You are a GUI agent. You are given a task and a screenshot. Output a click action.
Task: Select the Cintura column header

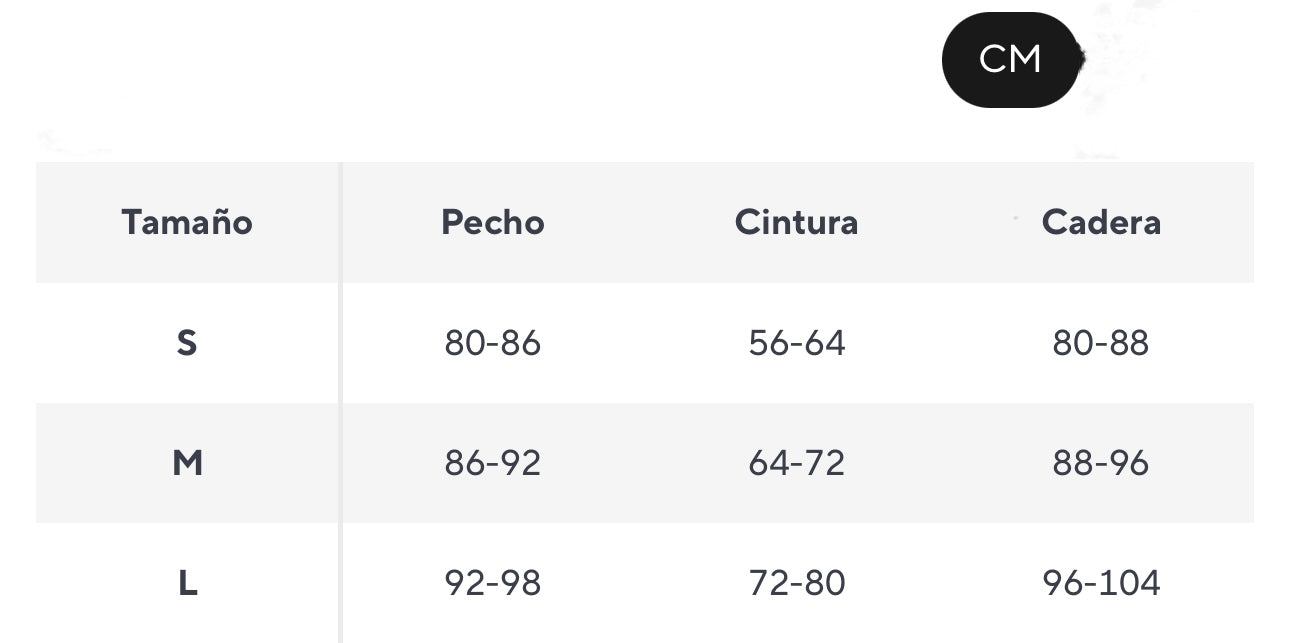[796, 222]
